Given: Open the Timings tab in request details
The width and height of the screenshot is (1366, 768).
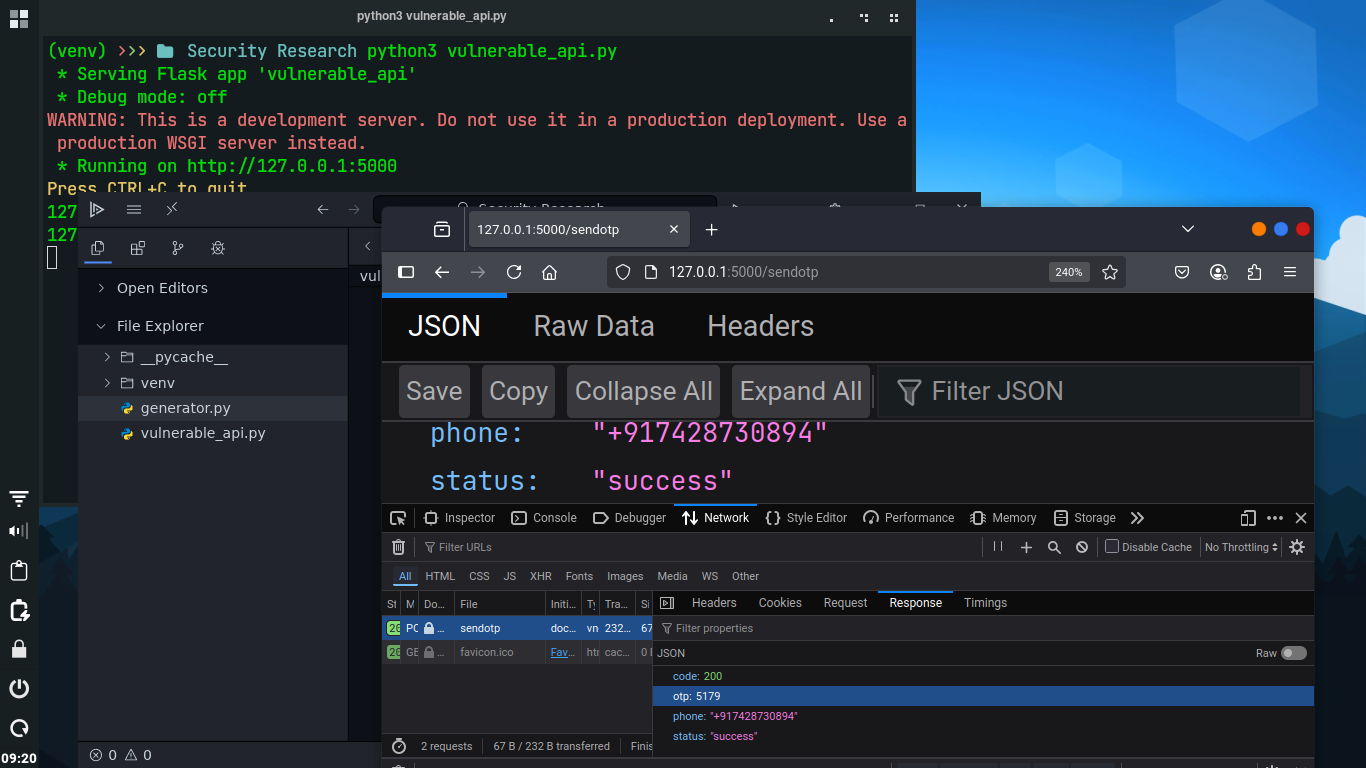Looking at the screenshot, I should pos(985,603).
